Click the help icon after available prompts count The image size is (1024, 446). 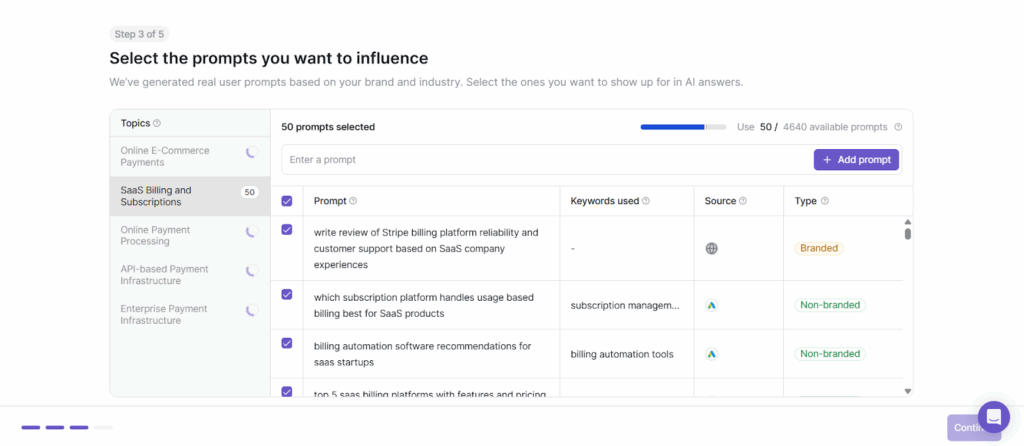point(898,127)
